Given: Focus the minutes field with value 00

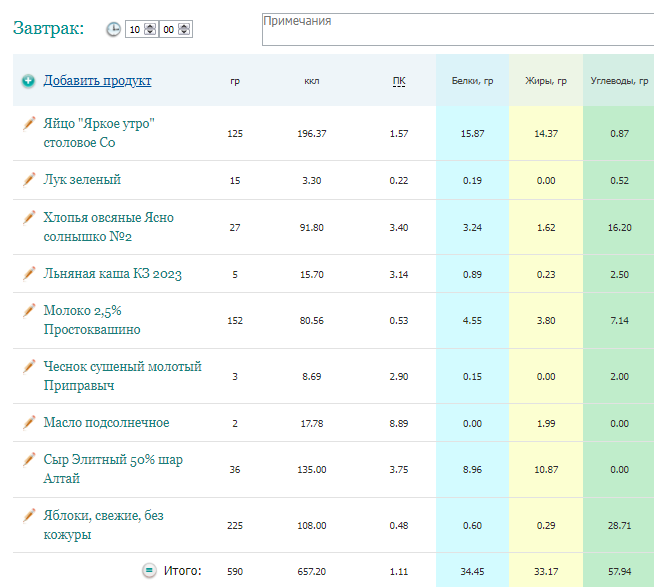Looking at the screenshot, I should (176, 29).
